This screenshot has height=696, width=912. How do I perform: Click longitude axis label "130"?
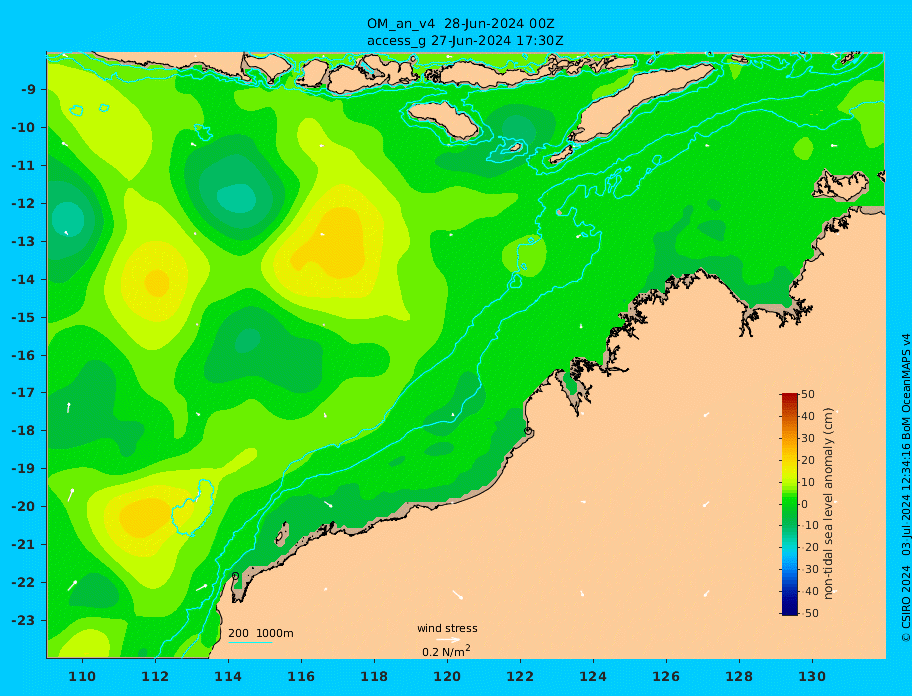click(812, 676)
